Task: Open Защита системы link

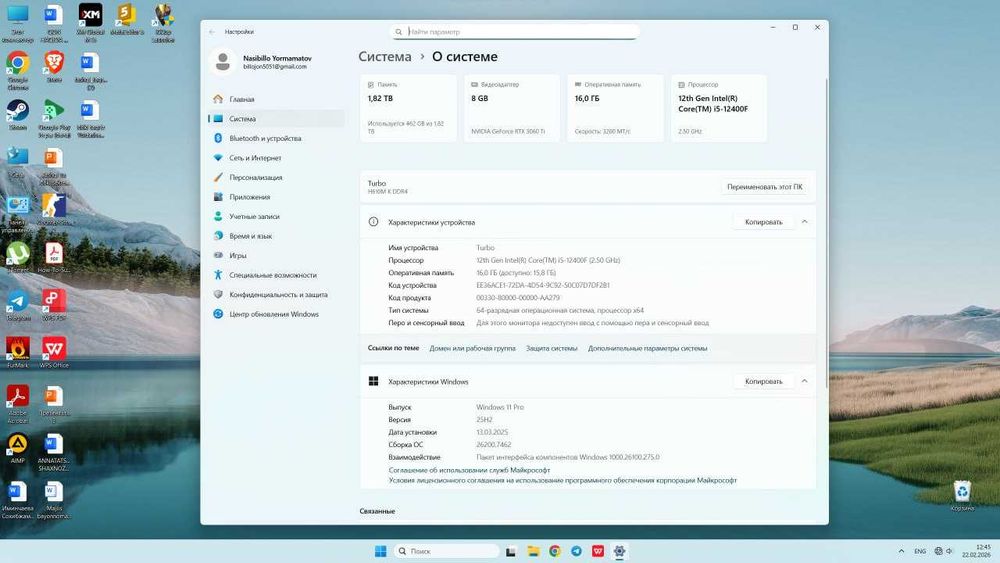Action: pyautogui.click(x=551, y=348)
